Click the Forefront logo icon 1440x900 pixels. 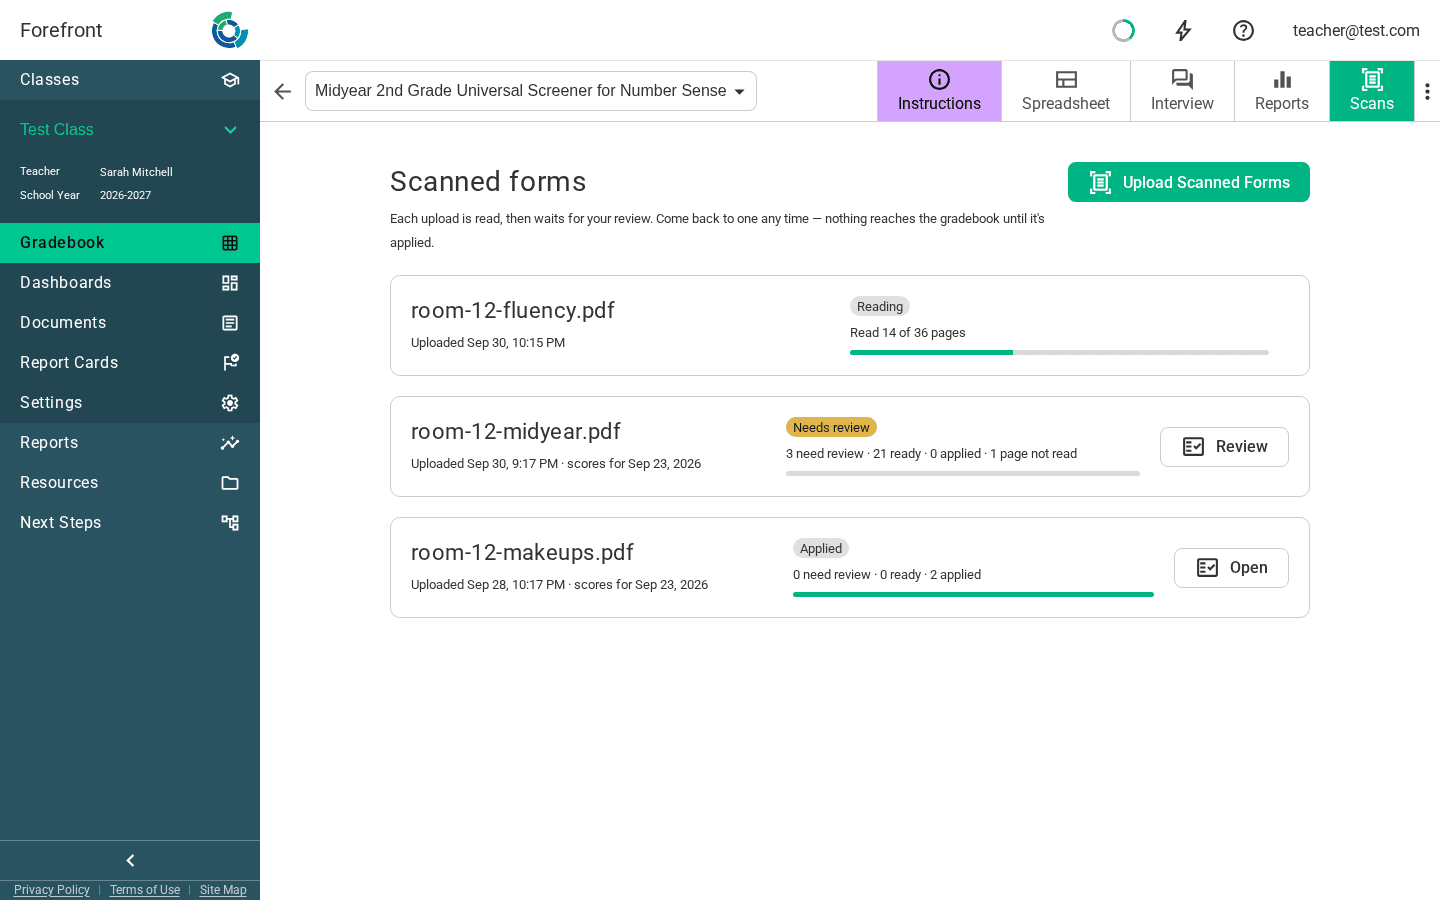pyautogui.click(x=230, y=30)
